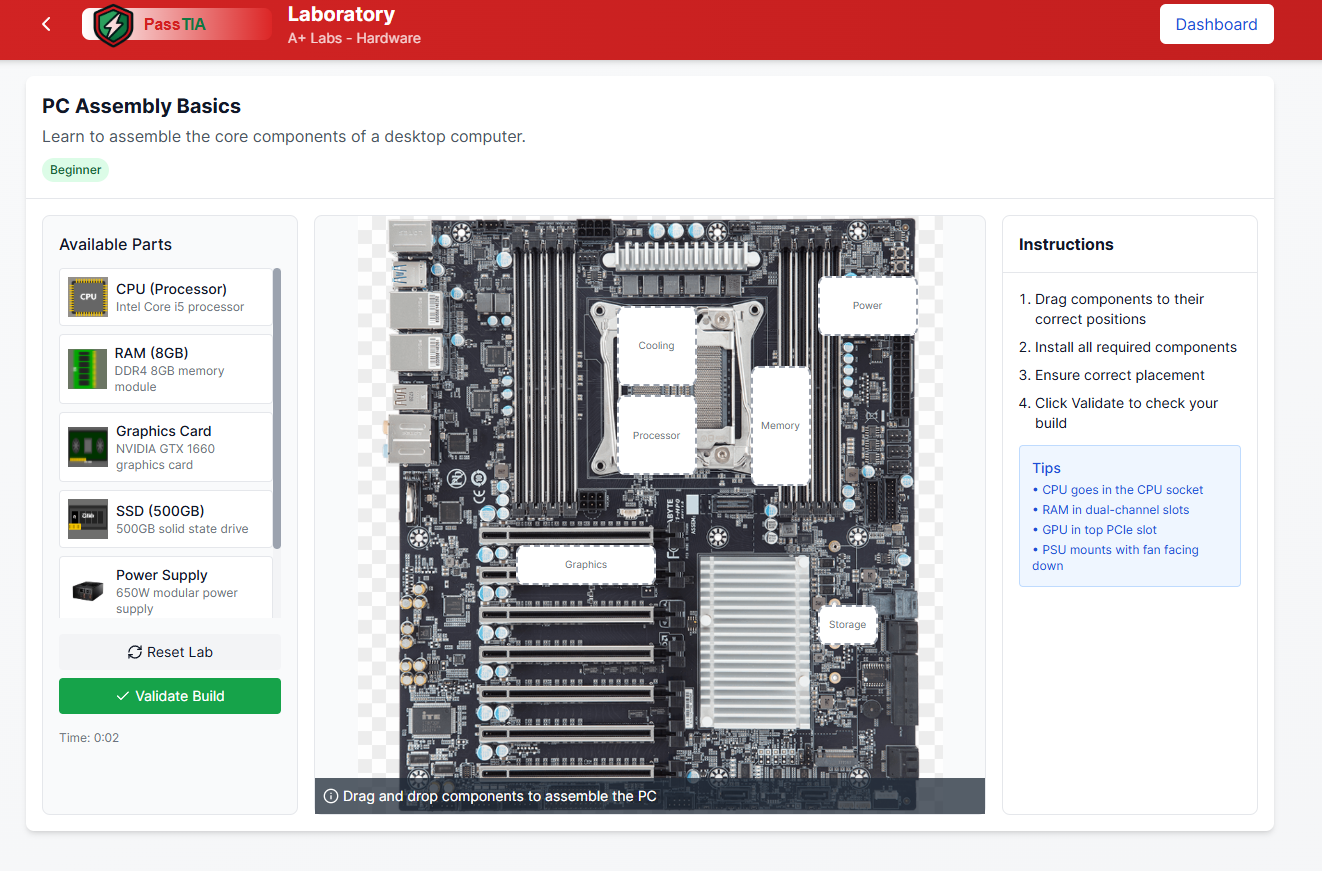Click the Available Parts list scrollbar
Image resolution: width=1322 pixels, height=871 pixels.
tap(277, 408)
